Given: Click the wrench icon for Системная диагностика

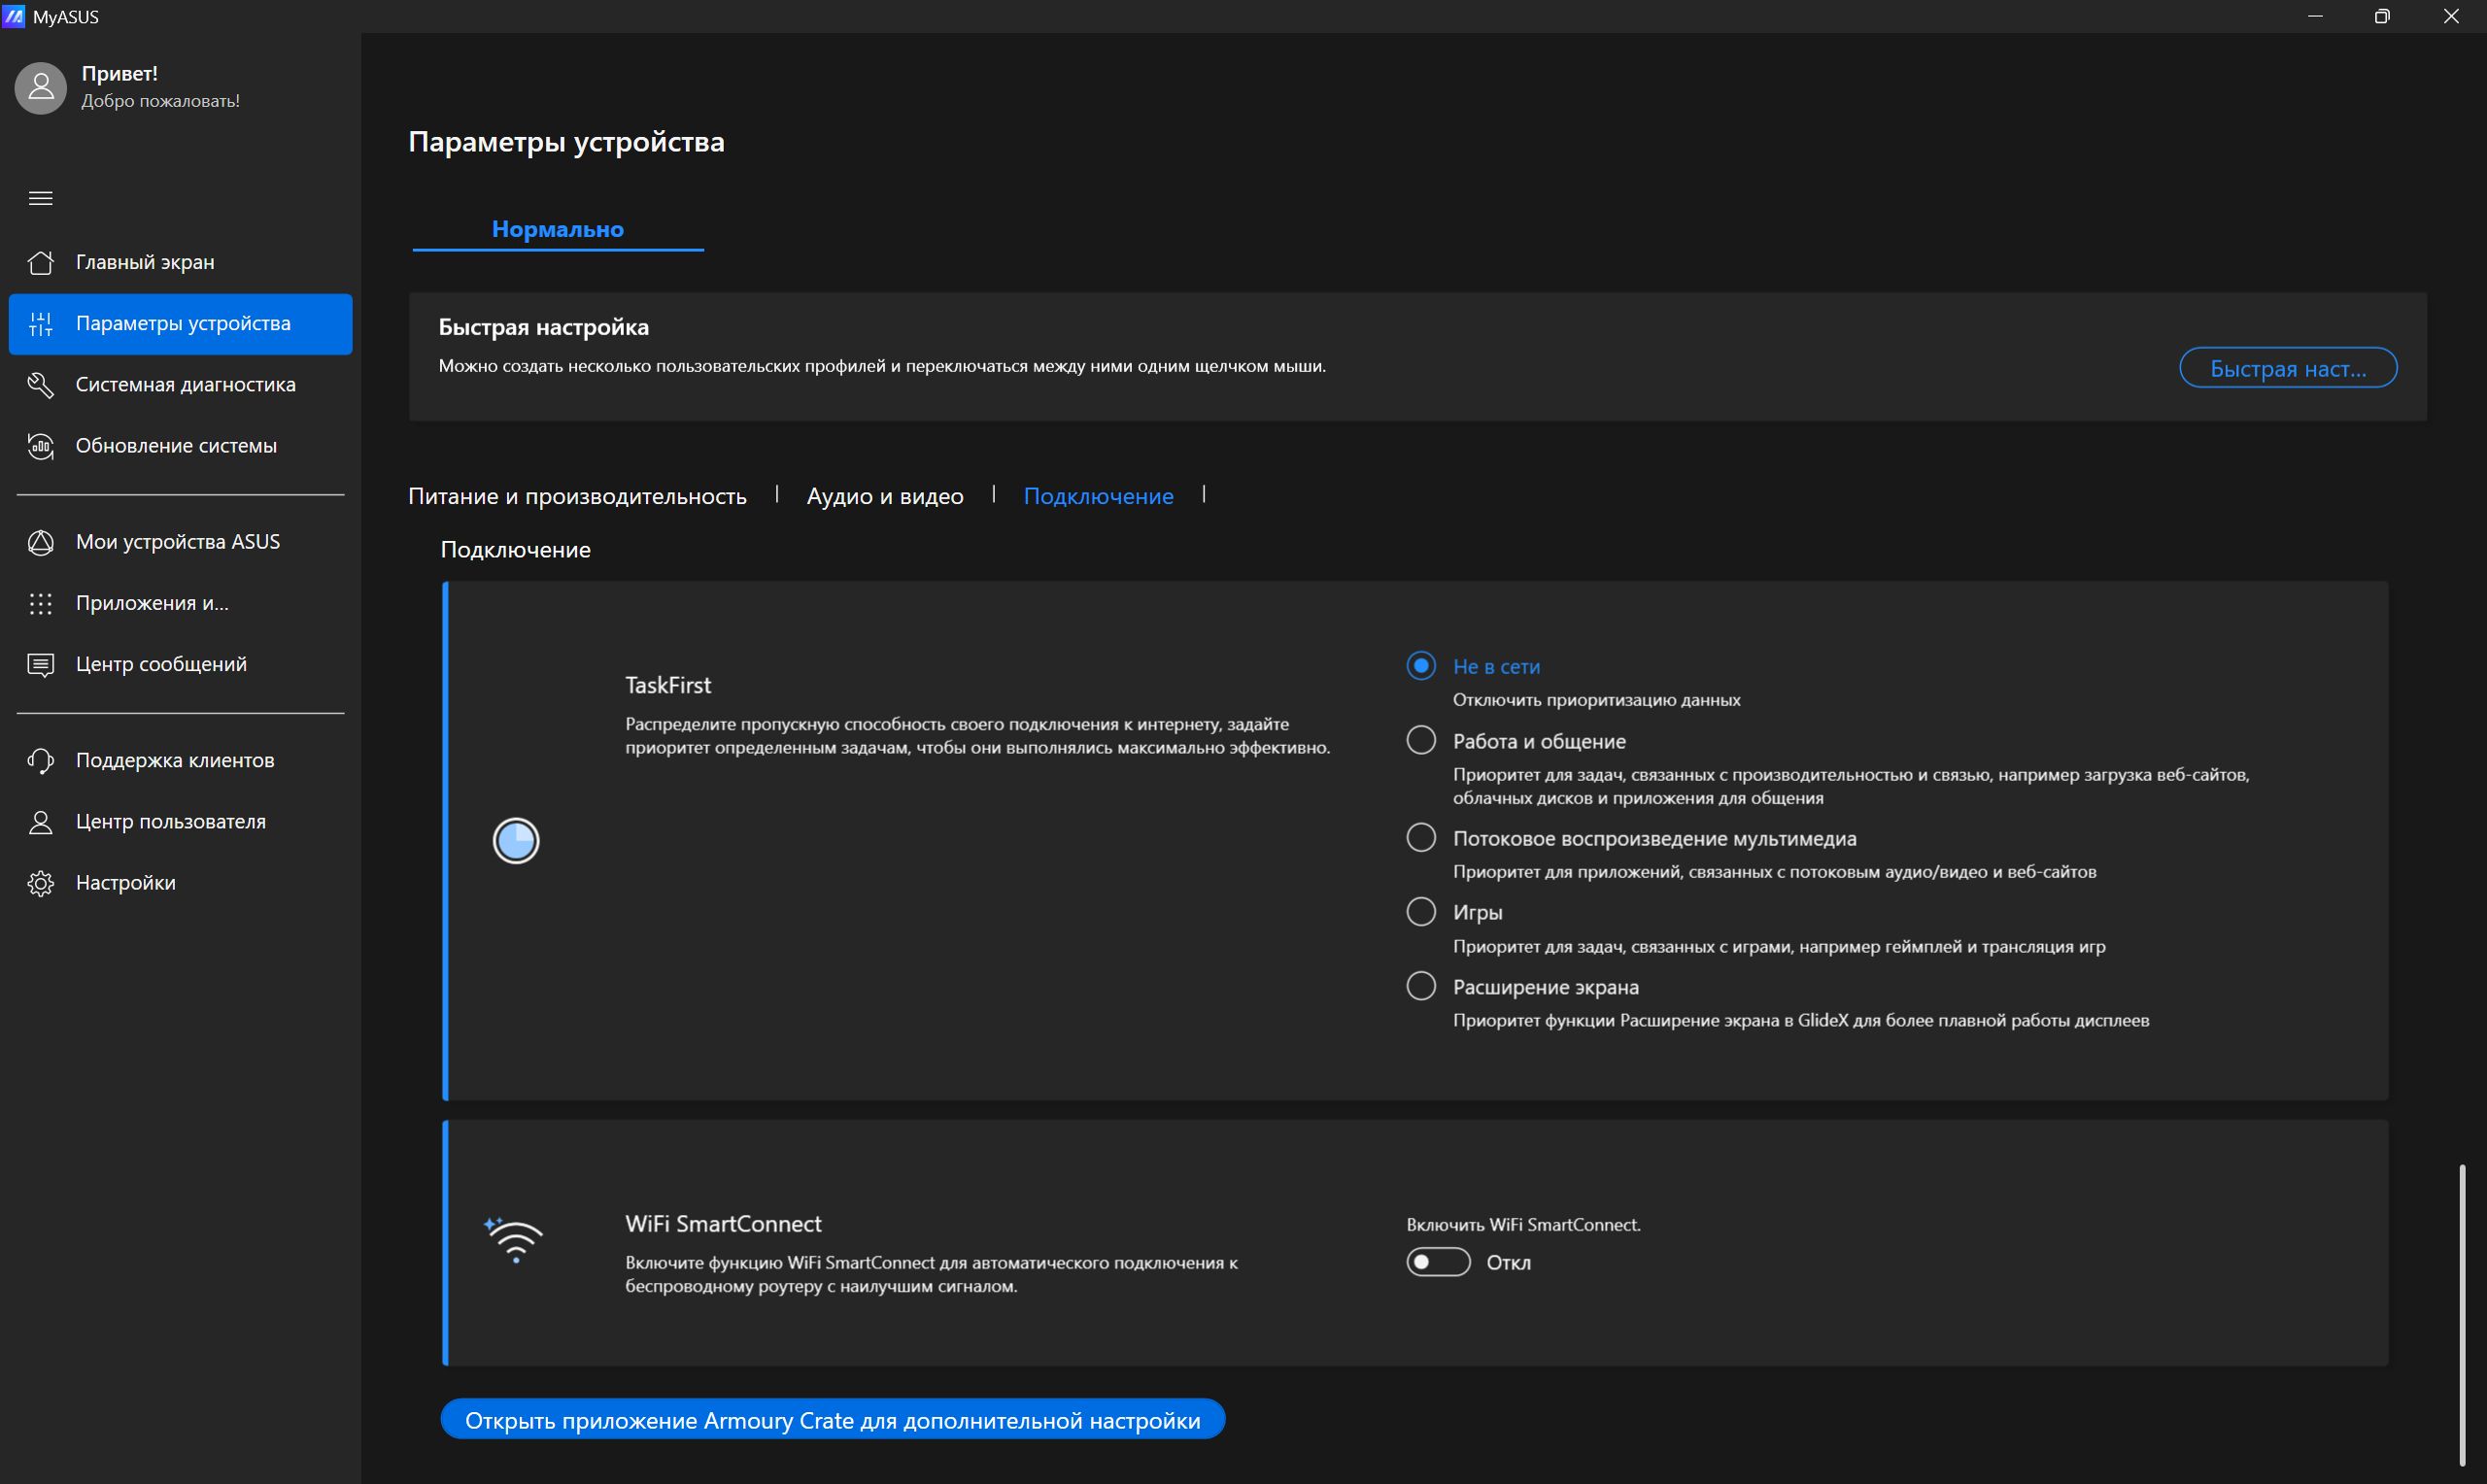Looking at the screenshot, I should [40, 384].
